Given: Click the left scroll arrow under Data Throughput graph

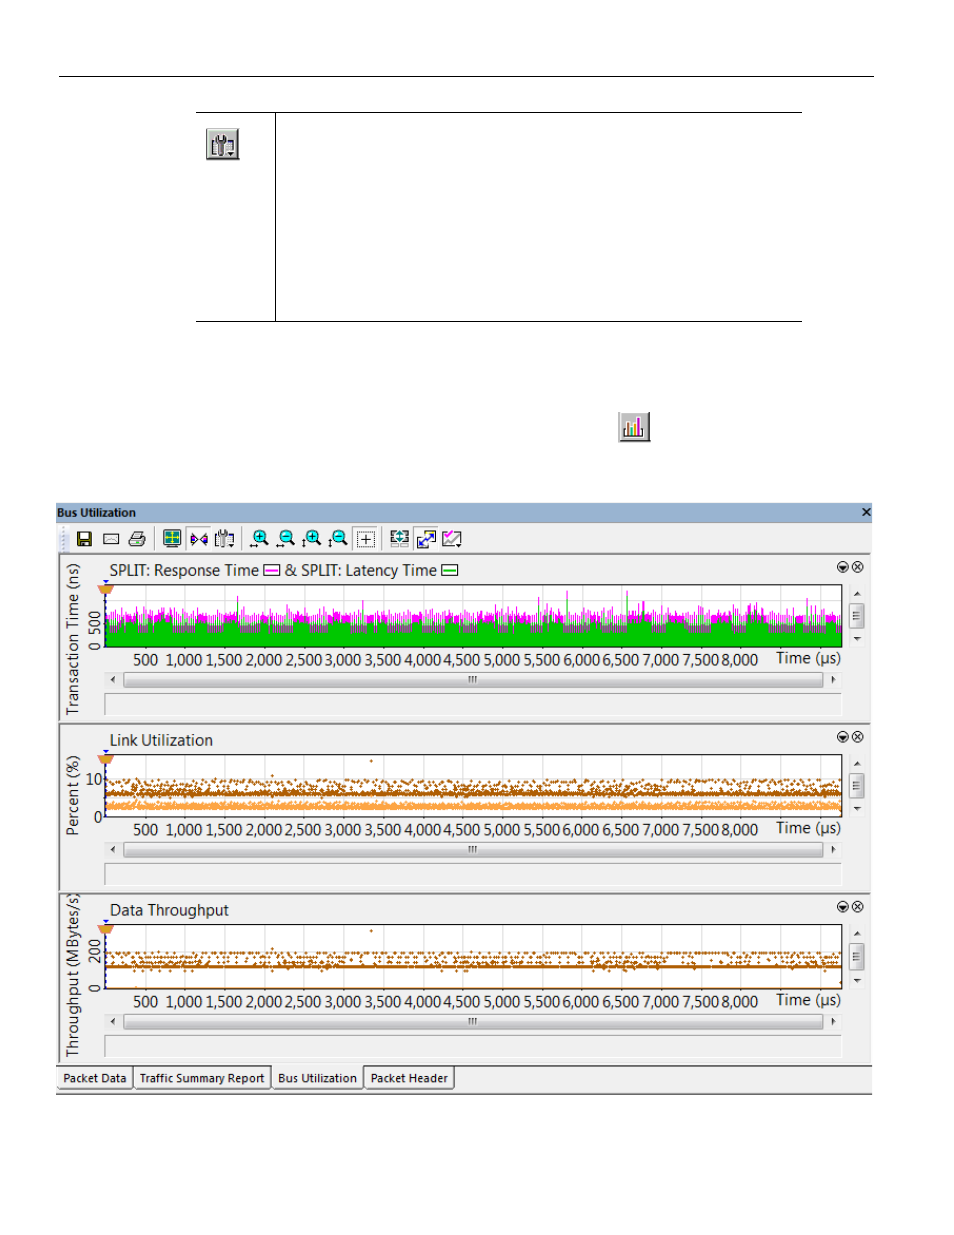Looking at the screenshot, I should 113,1022.
